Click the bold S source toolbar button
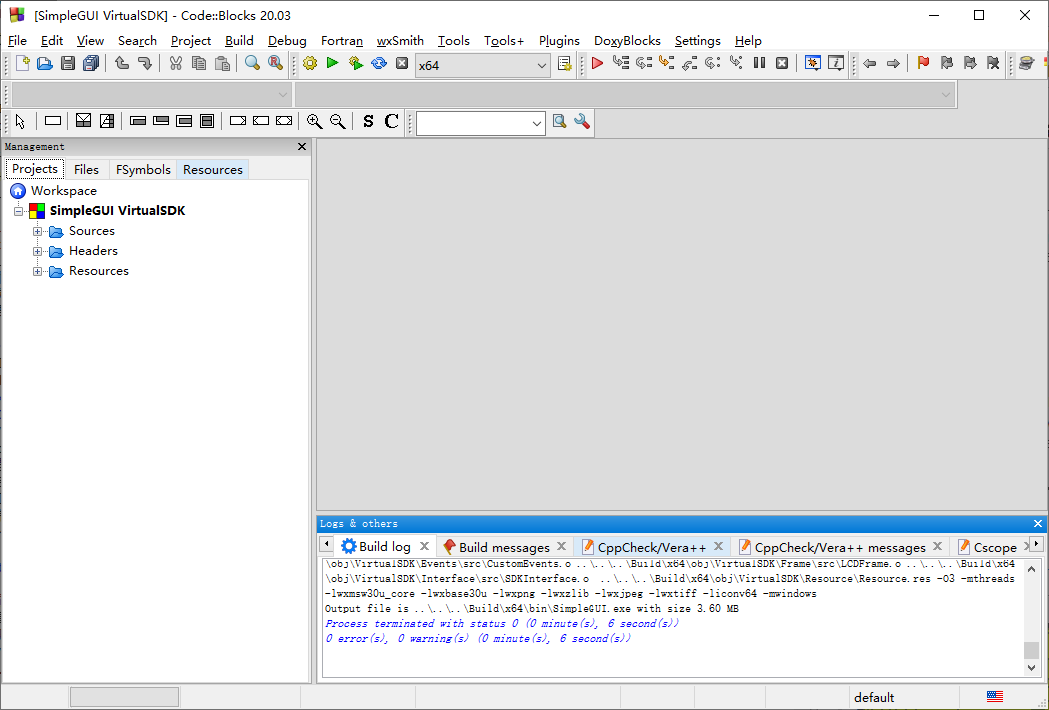Viewport: 1049px width, 710px height. click(x=368, y=121)
